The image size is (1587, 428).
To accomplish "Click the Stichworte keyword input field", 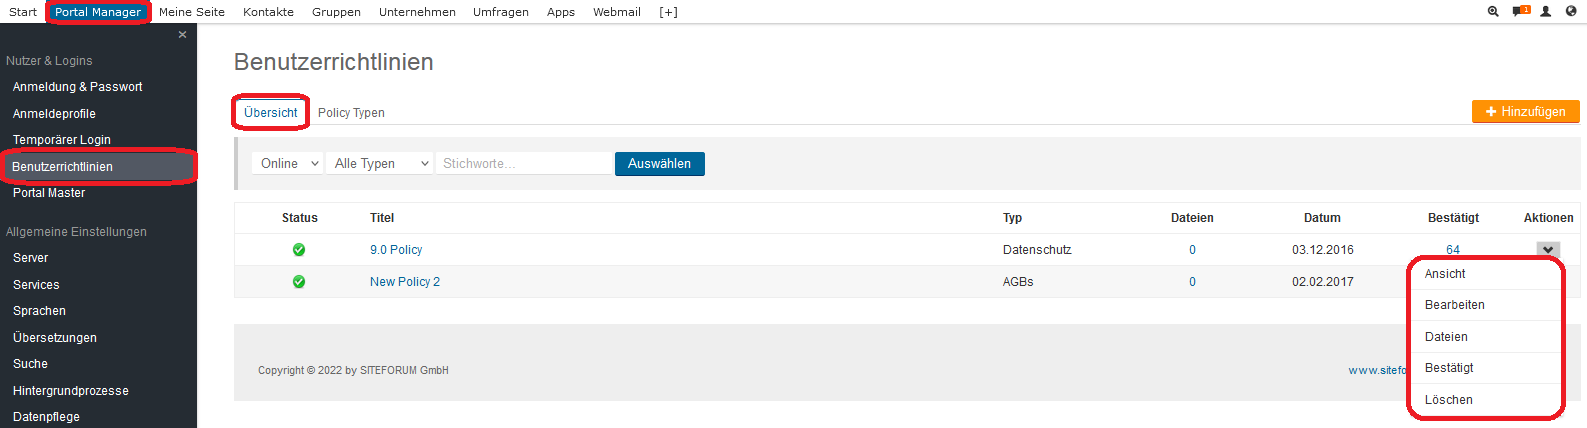I will 524,164.
